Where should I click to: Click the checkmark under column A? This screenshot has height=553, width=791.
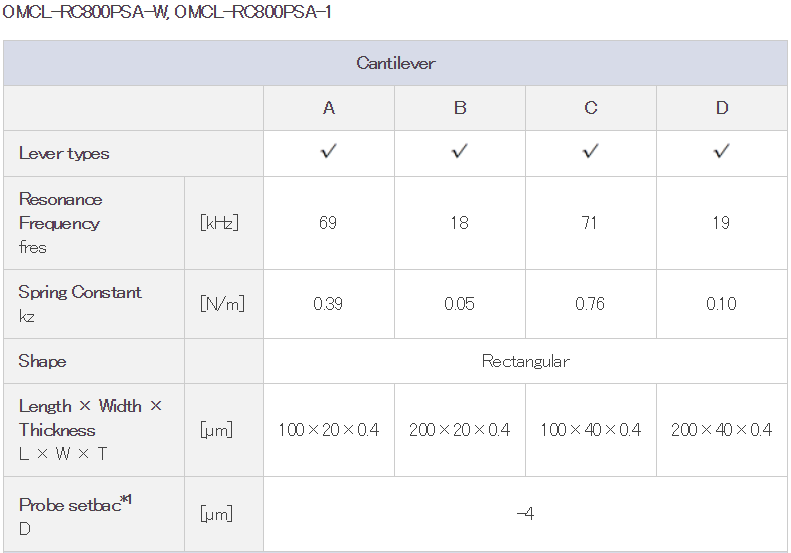328,151
